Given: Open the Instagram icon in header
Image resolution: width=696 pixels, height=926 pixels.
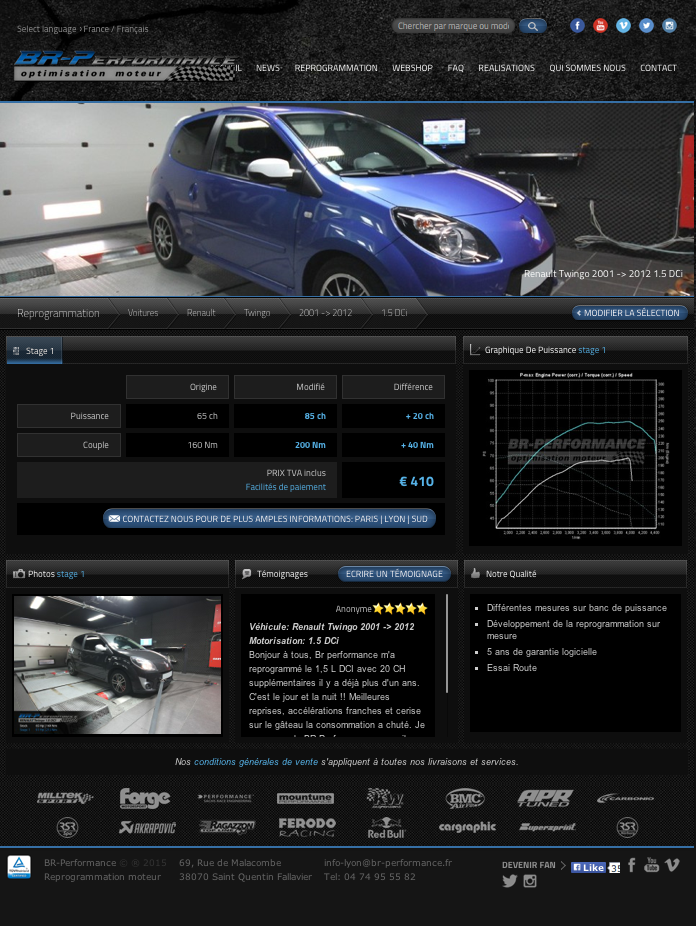Looking at the screenshot, I should click(669, 25).
